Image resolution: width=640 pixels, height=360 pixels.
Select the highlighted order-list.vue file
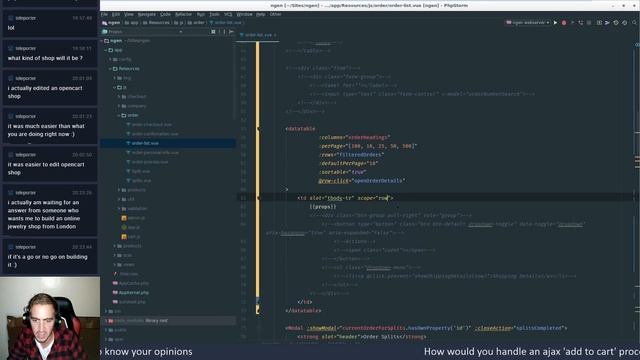[x=168, y=143]
